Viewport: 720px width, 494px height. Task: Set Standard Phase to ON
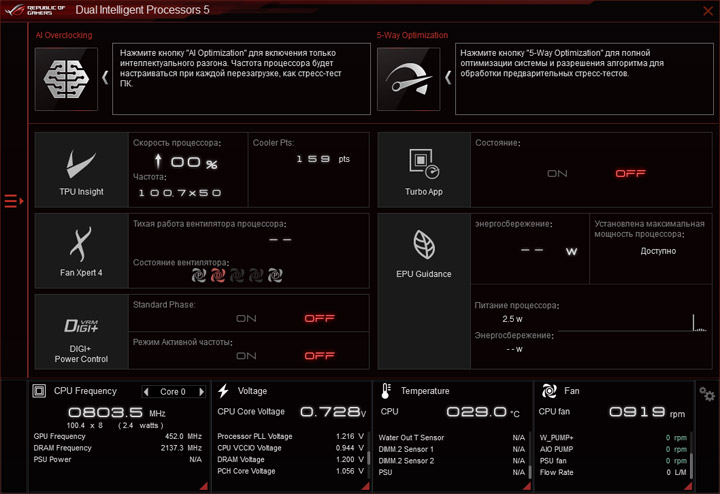click(x=246, y=319)
